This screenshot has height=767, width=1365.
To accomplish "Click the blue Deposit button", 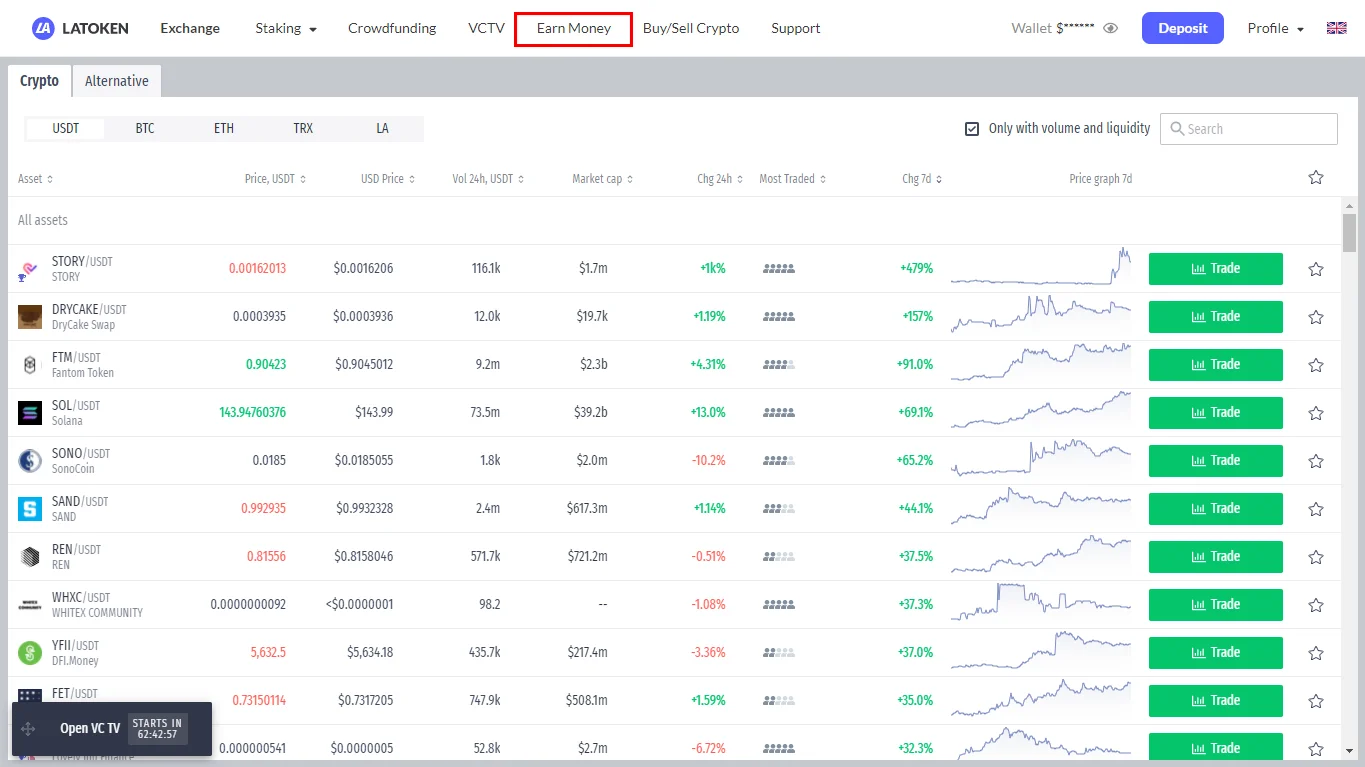I will pyautogui.click(x=1183, y=28).
